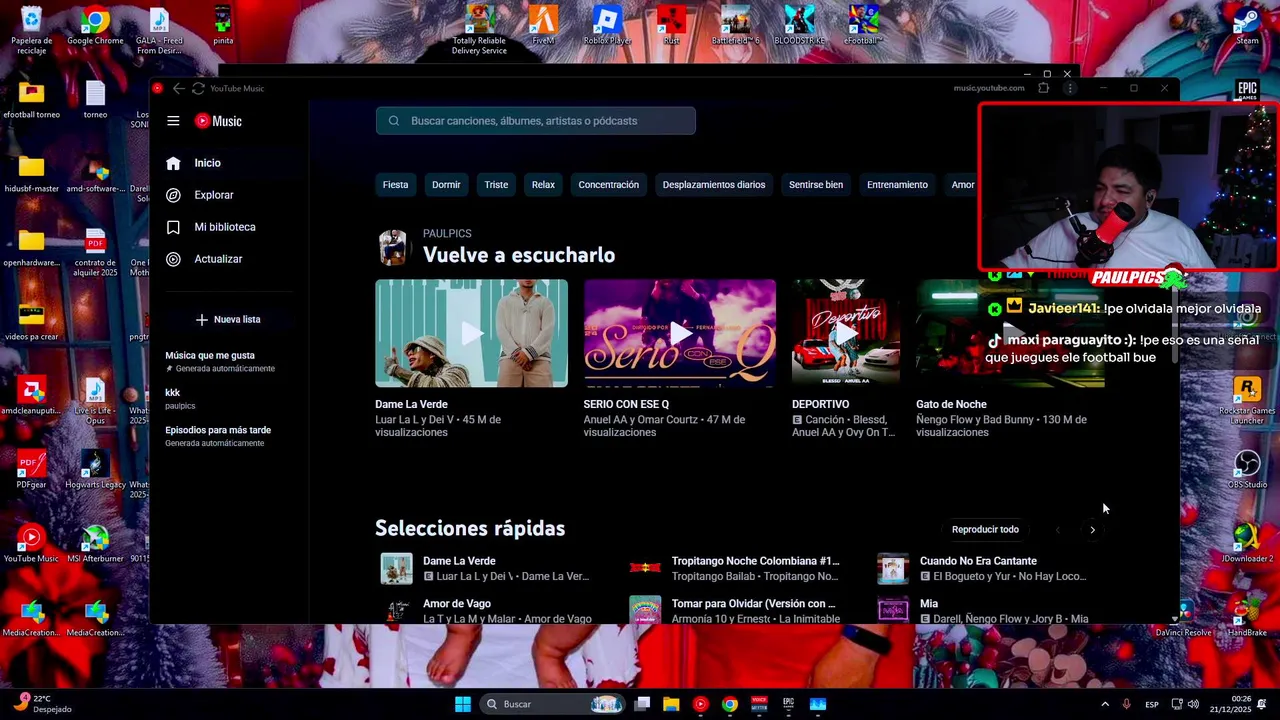Select the Concentración mood chip
Viewport: 1280px width, 720px height.
pyautogui.click(x=608, y=185)
